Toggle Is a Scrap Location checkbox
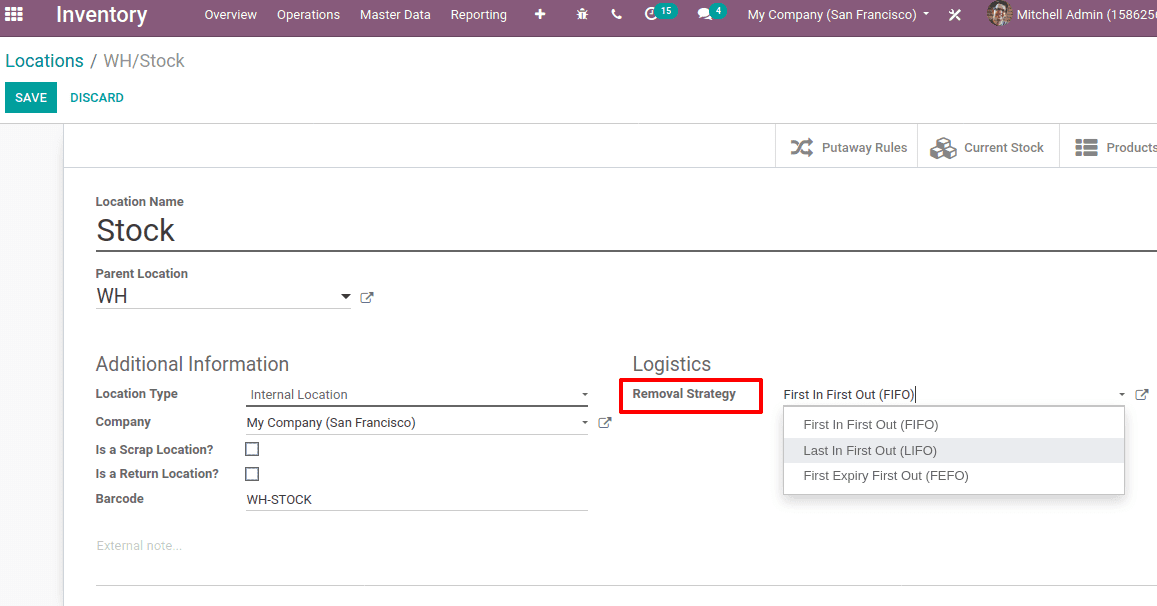 click(x=252, y=449)
